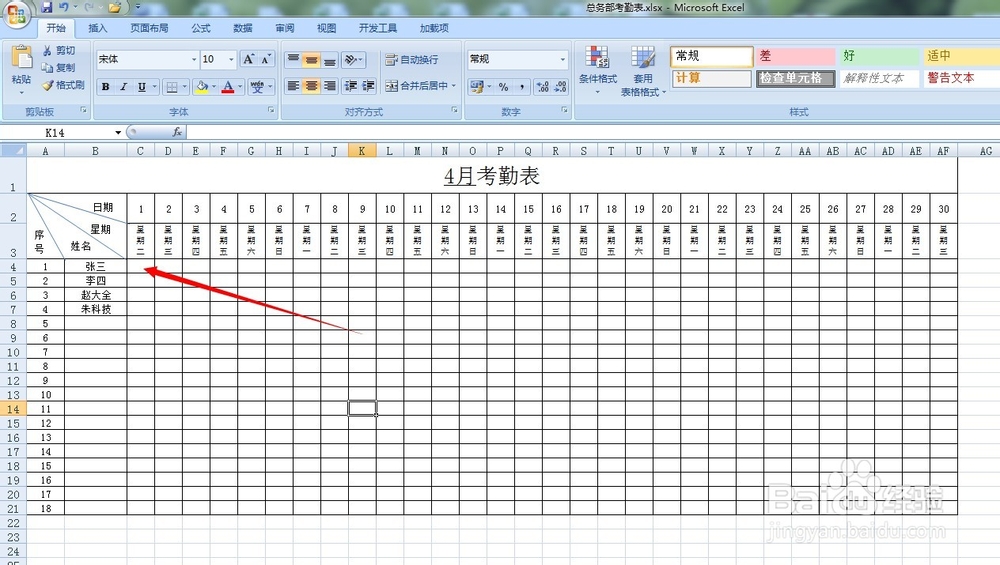Apply cell borders icon
The image size is (1000, 565).
click(x=172, y=87)
